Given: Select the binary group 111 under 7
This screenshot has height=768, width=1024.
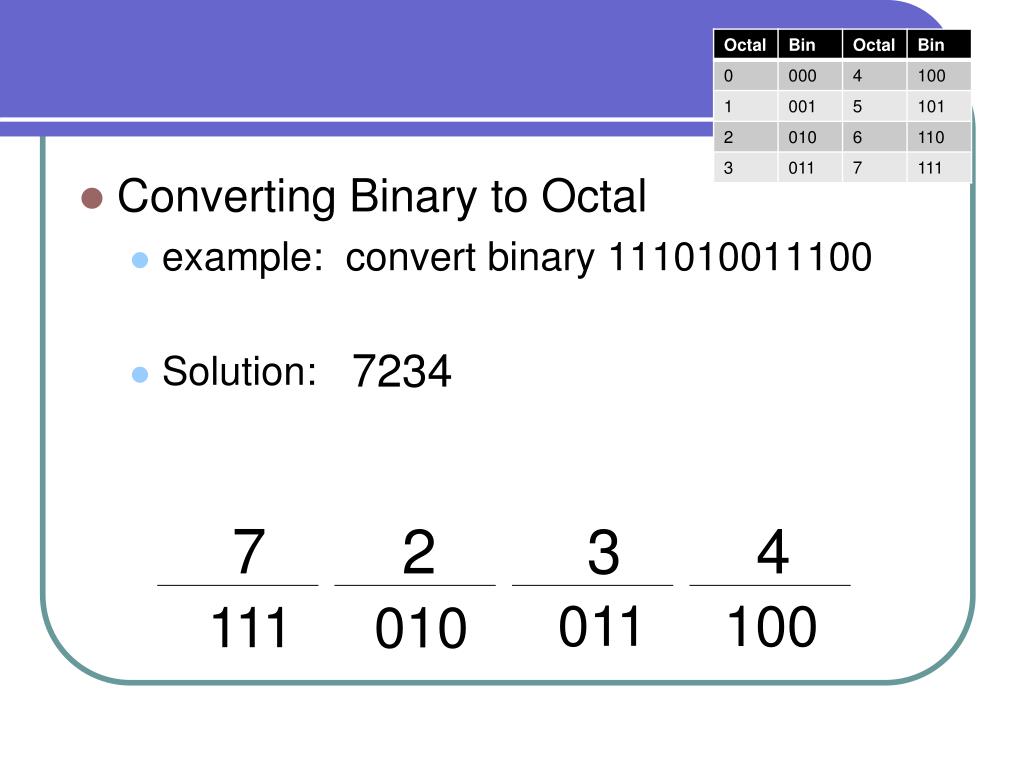Looking at the screenshot, I should (249, 628).
